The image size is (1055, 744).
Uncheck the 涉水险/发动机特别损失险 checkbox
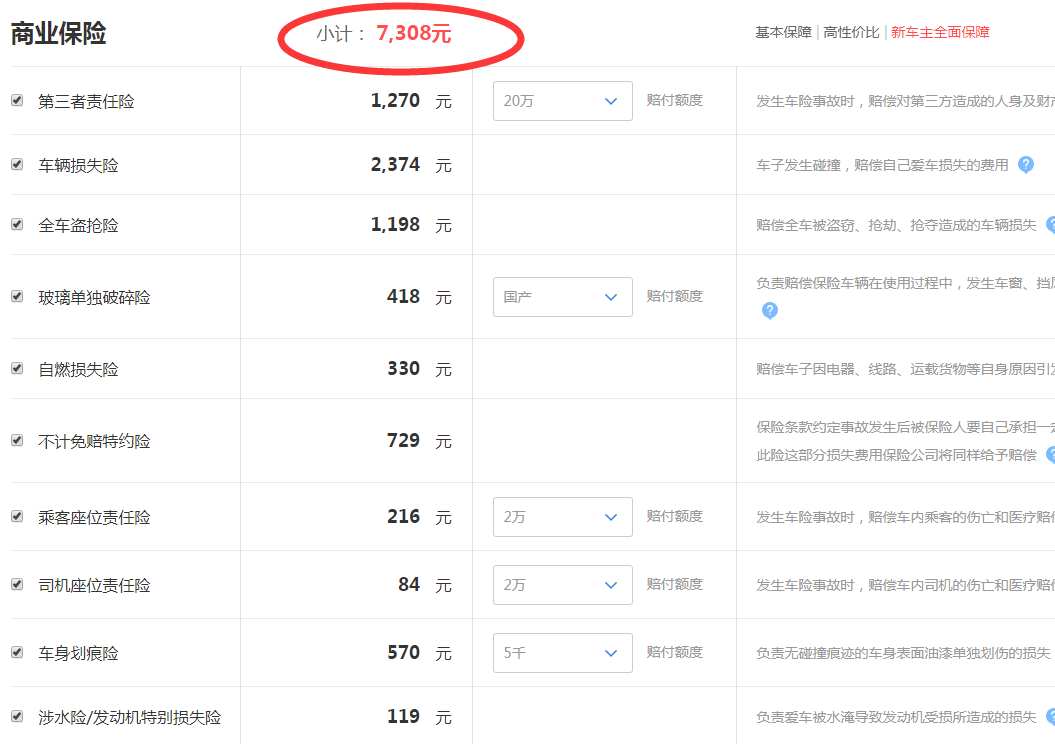17,716
